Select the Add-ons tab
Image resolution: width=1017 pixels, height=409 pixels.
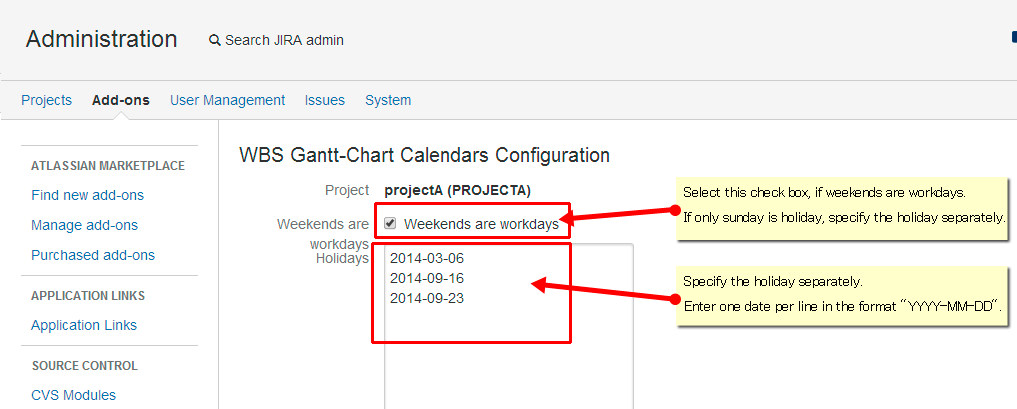point(121,100)
